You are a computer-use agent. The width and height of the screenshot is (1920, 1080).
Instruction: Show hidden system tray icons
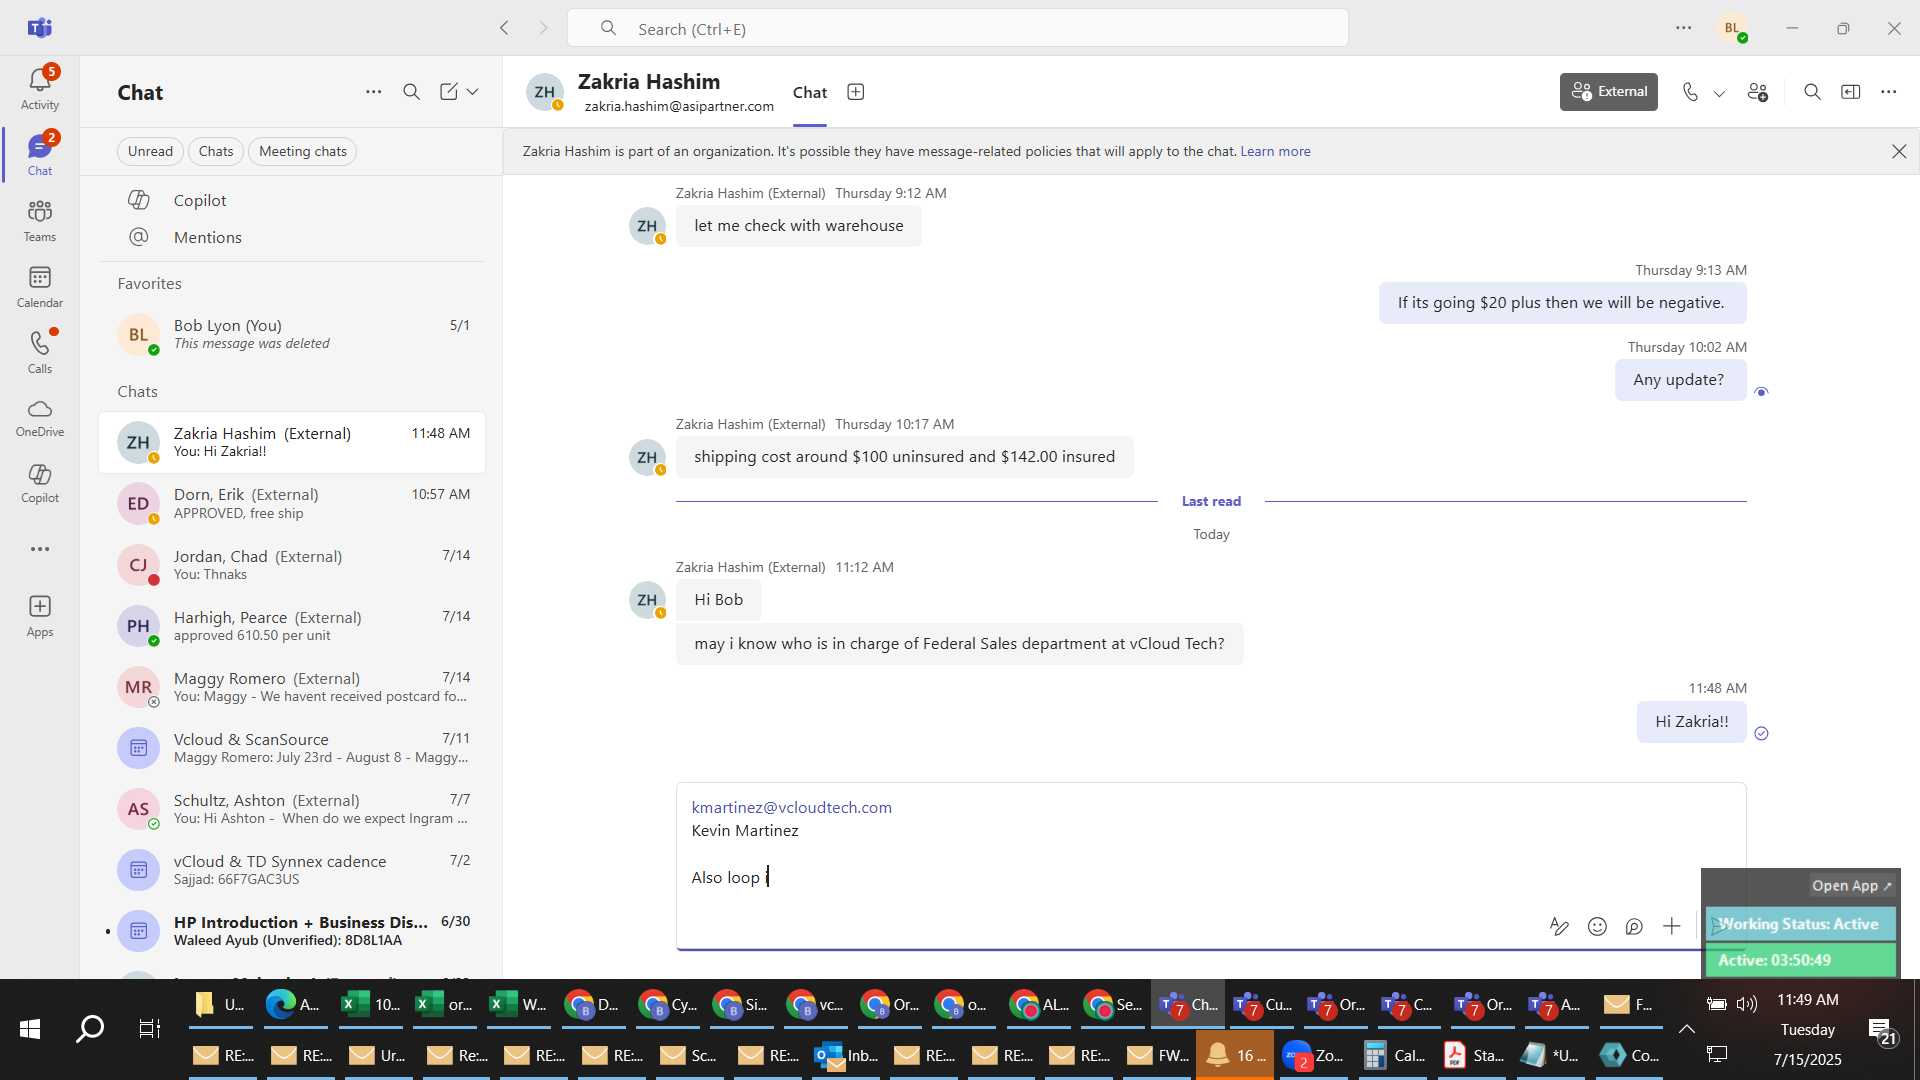coord(1687,1029)
